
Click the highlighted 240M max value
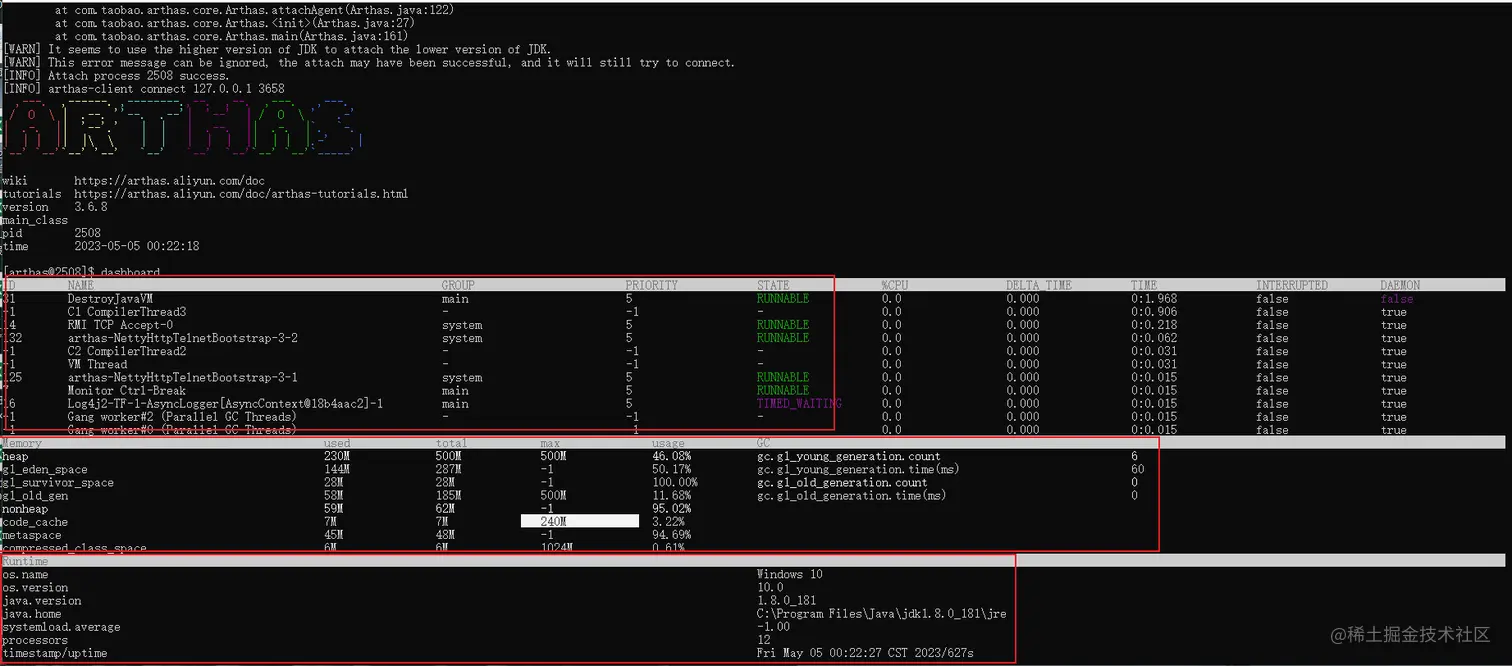(x=579, y=521)
